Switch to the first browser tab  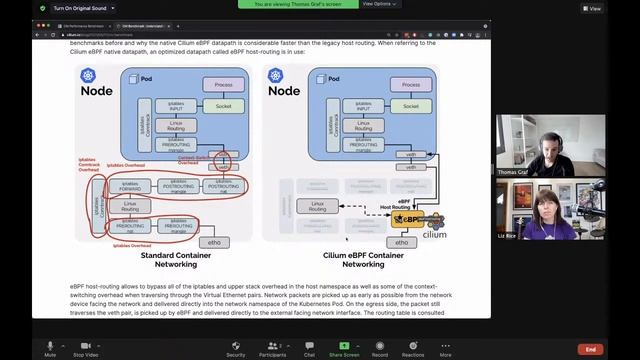83,26
